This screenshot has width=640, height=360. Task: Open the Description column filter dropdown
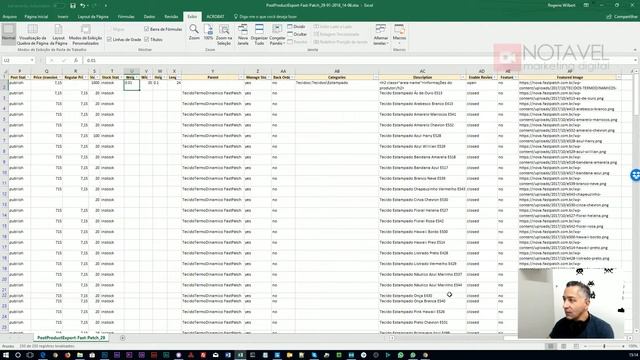(x=462, y=77)
